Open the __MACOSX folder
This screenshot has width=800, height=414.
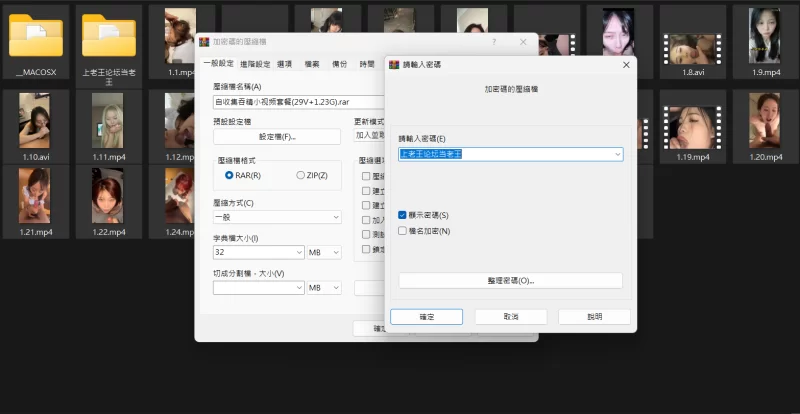click(35, 37)
